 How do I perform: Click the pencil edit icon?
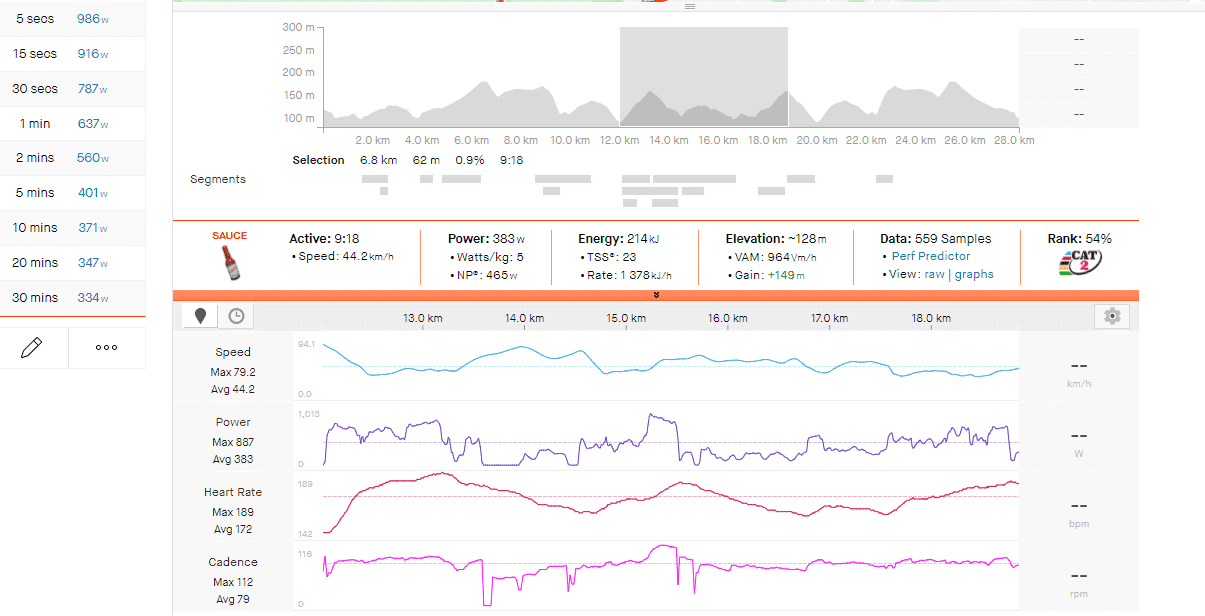point(31,347)
